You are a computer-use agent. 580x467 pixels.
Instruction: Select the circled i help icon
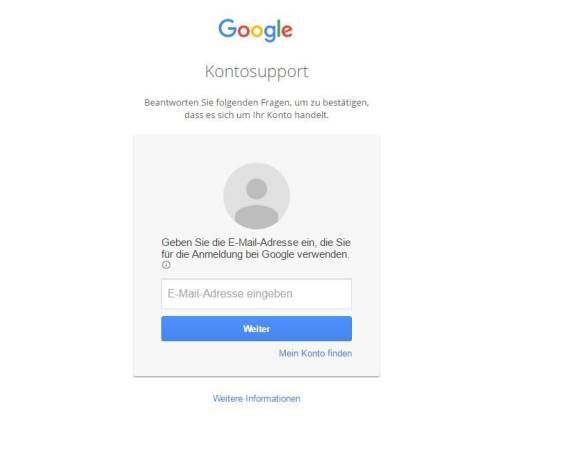click(x=166, y=265)
